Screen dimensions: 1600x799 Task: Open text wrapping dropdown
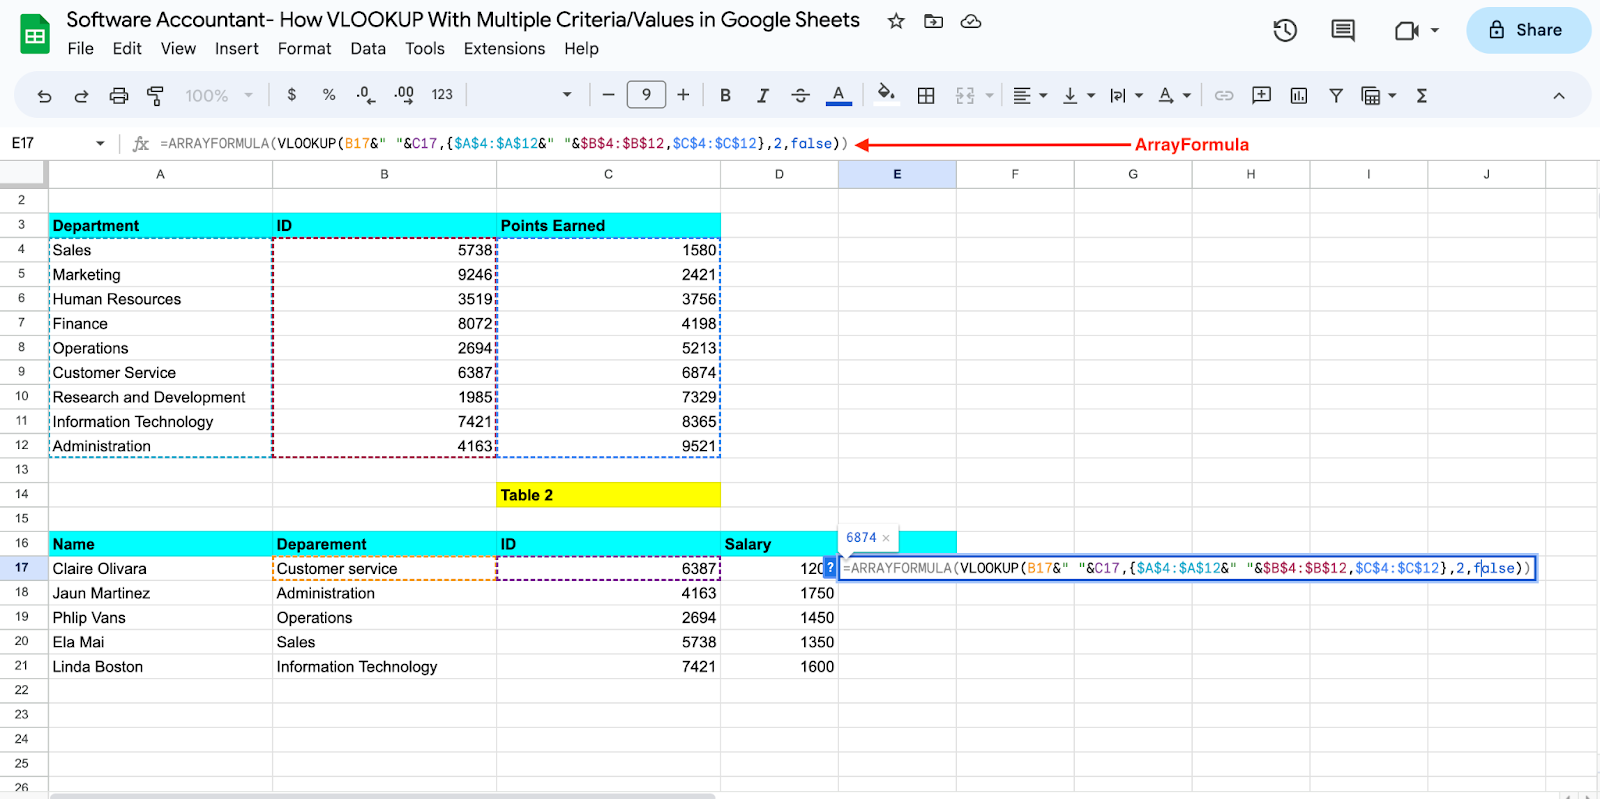pos(1126,95)
